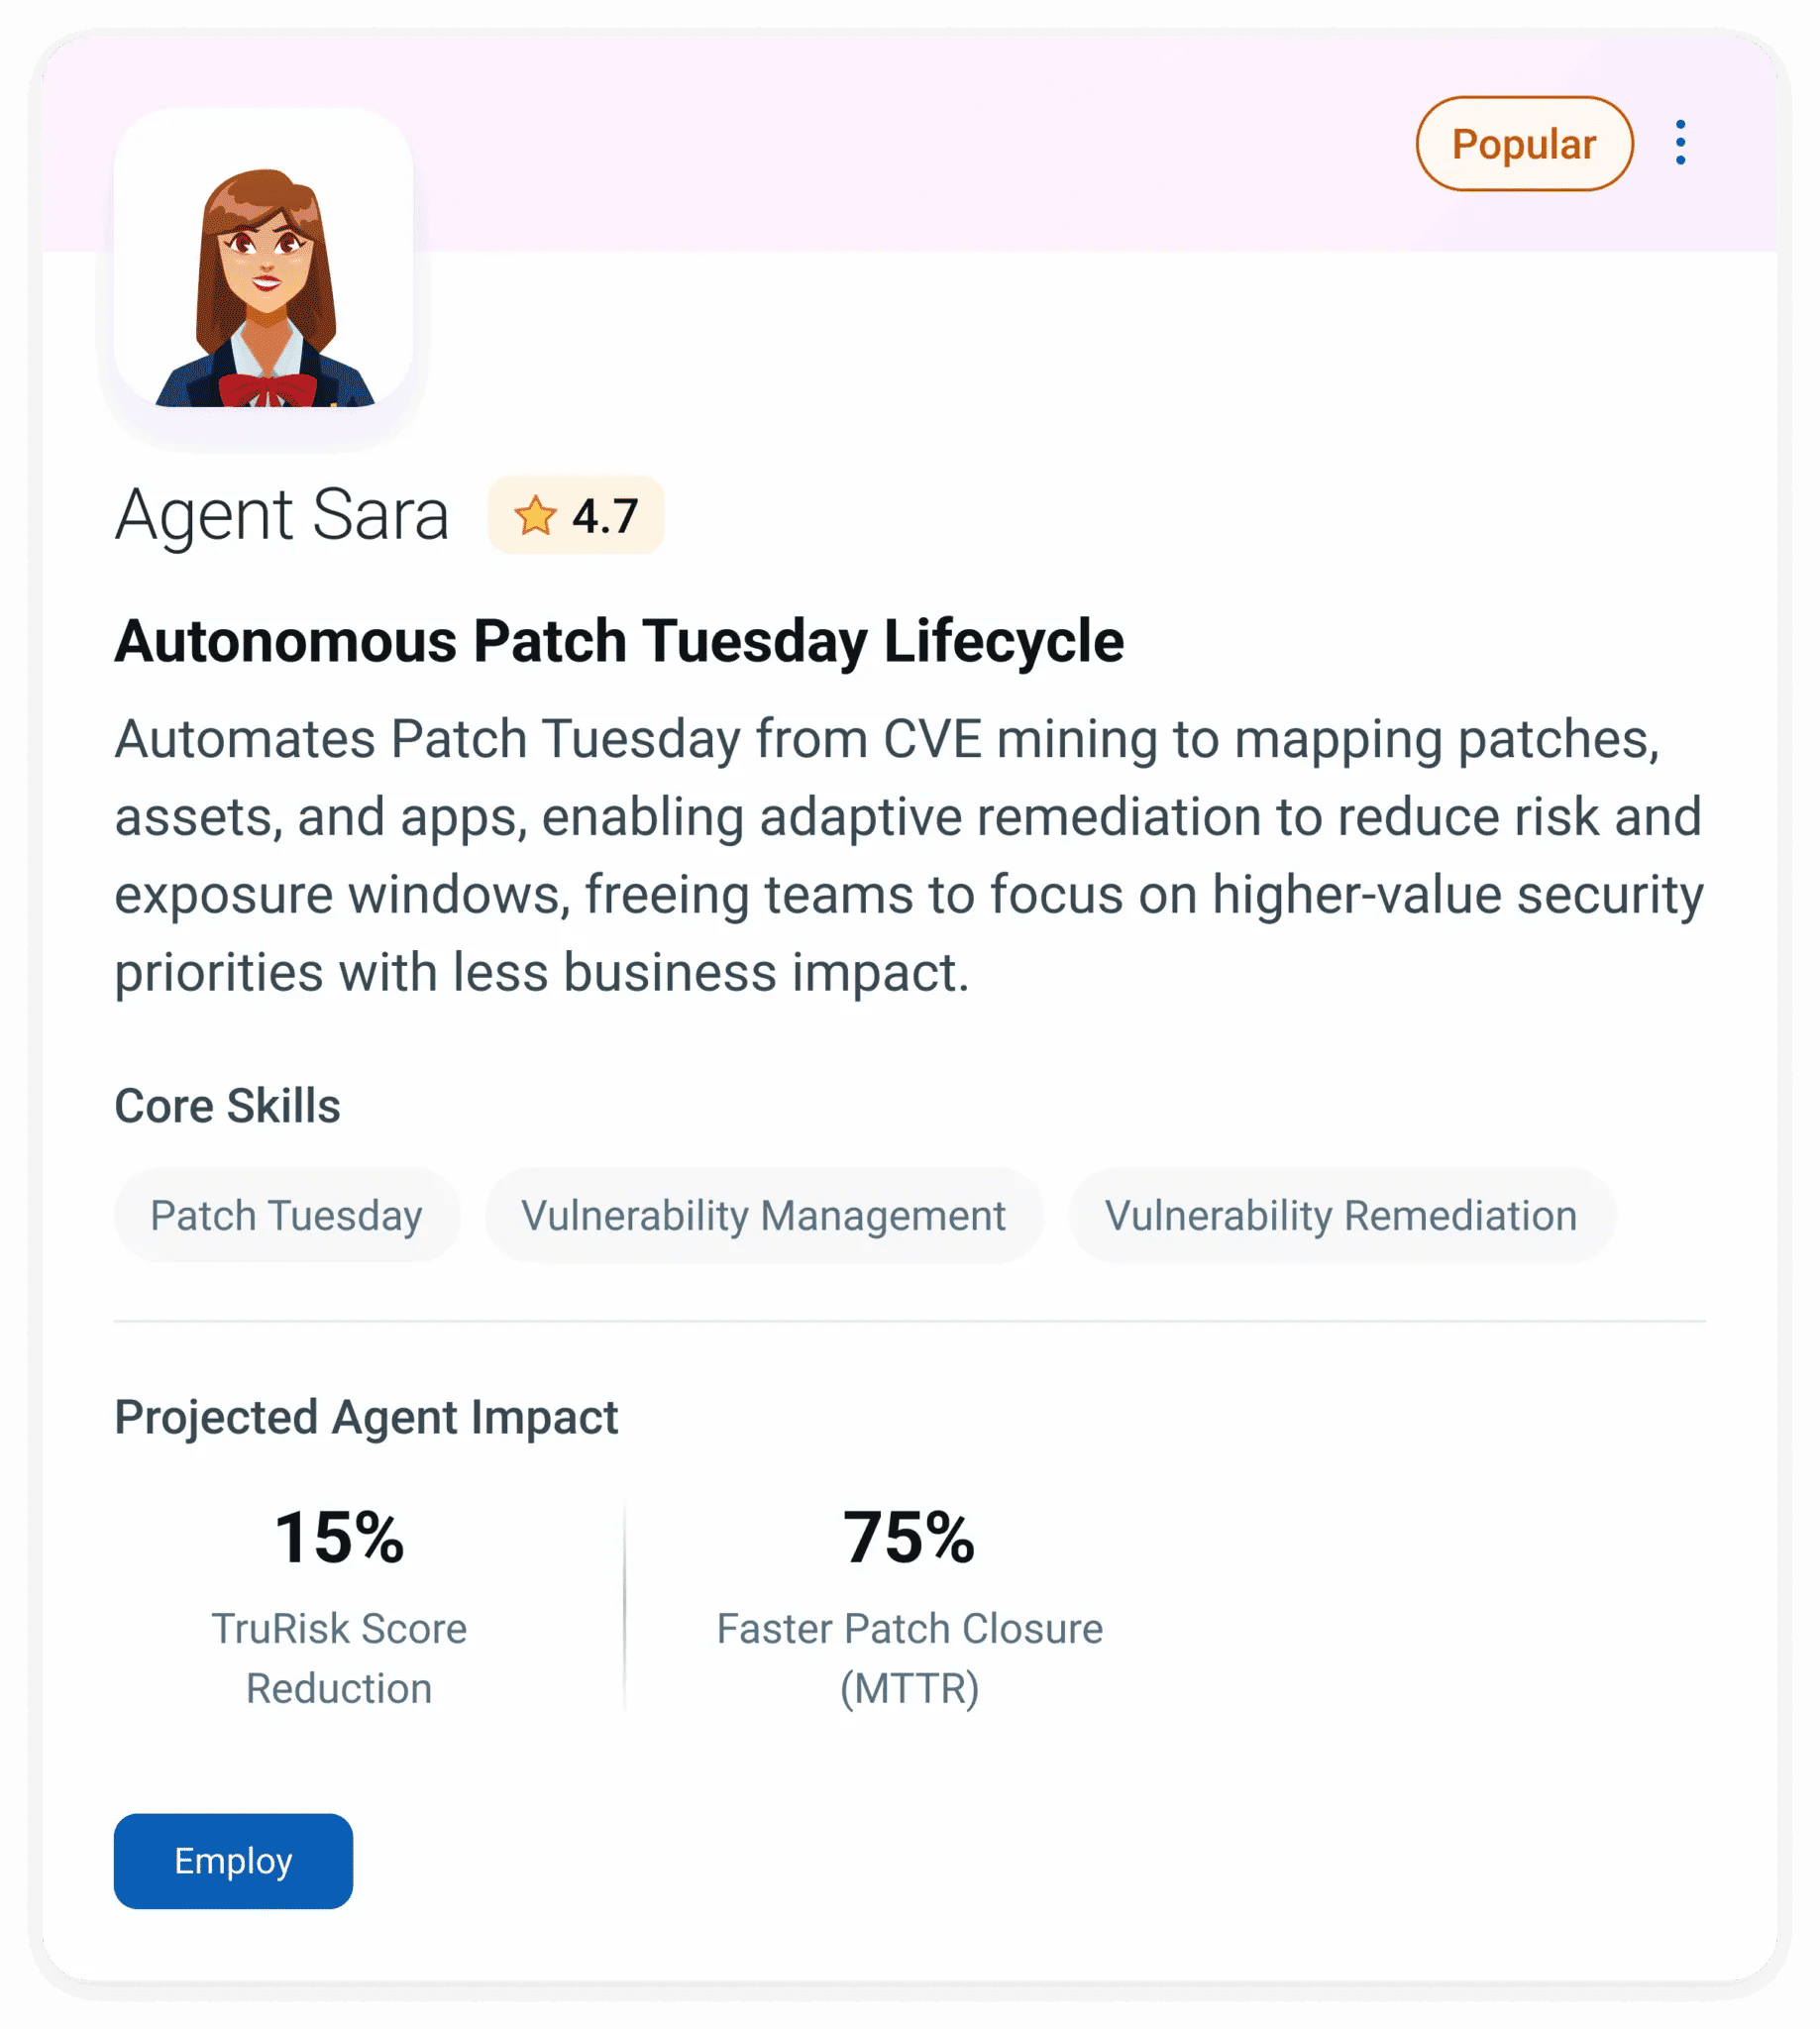Click the Agent Sara name

point(282,515)
